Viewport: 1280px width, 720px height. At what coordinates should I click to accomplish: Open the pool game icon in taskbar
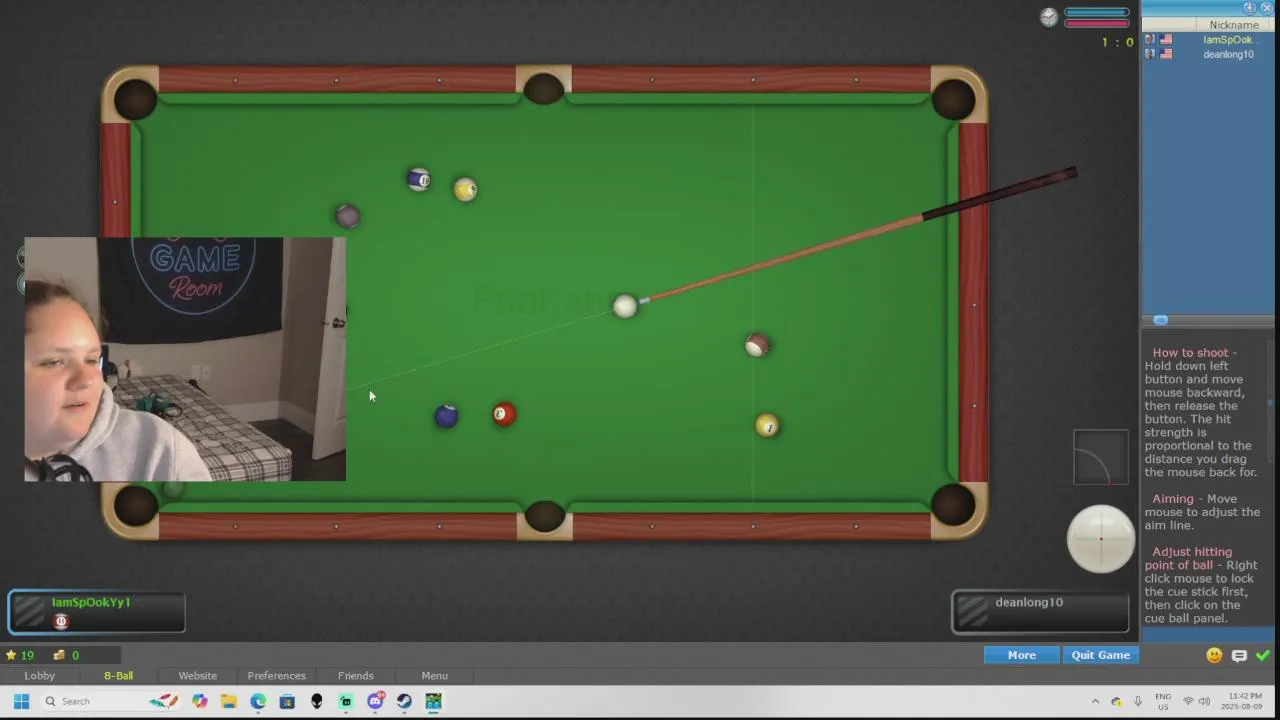coord(433,701)
